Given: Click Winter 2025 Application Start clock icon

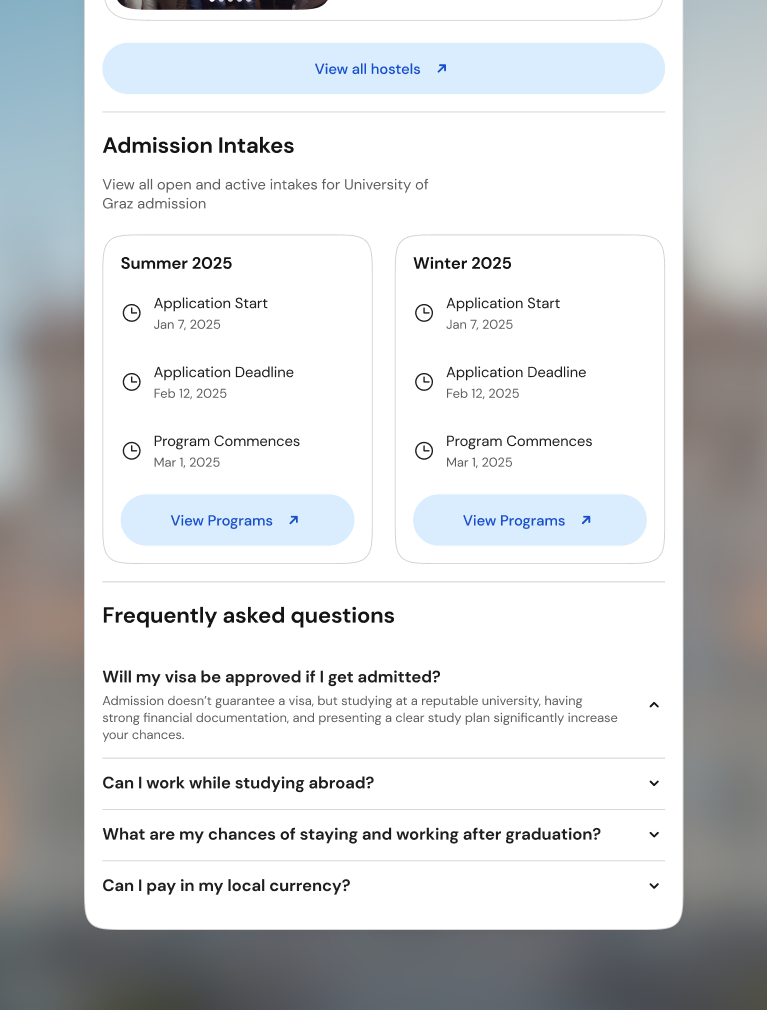Looking at the screenshot, I should (x=424, y=313).
